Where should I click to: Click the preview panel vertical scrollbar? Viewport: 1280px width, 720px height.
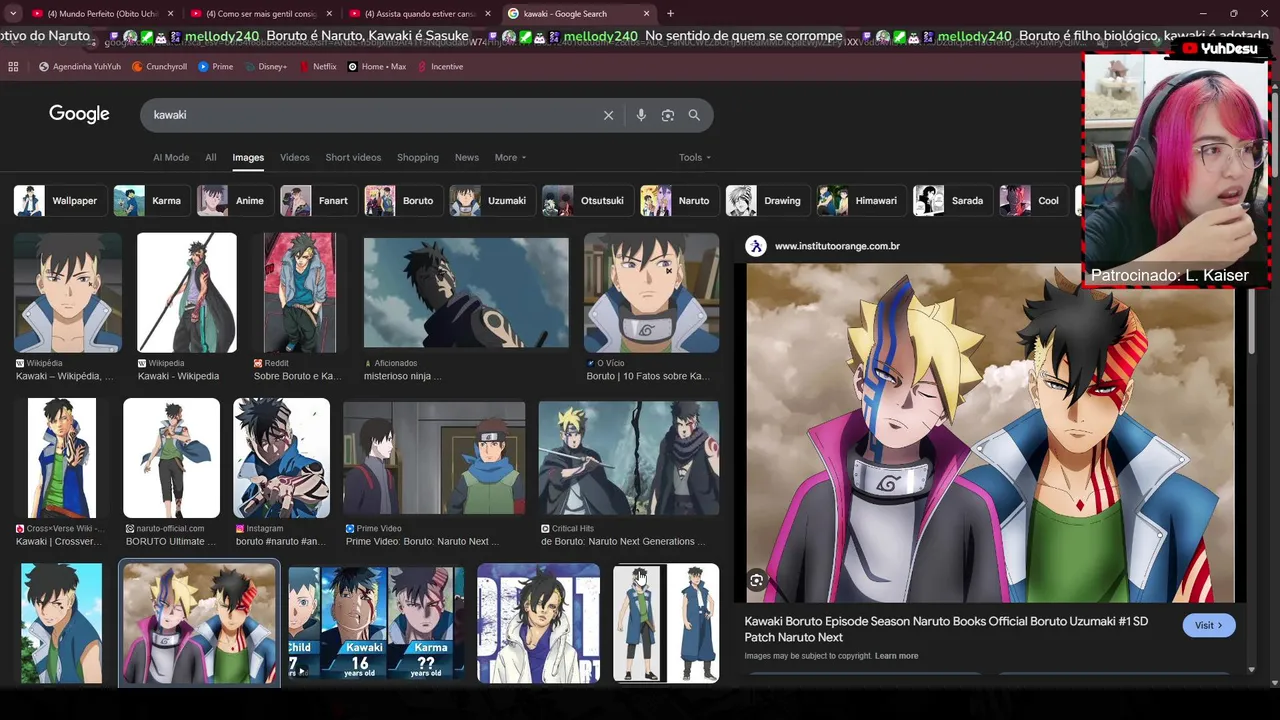[1251, 320]
